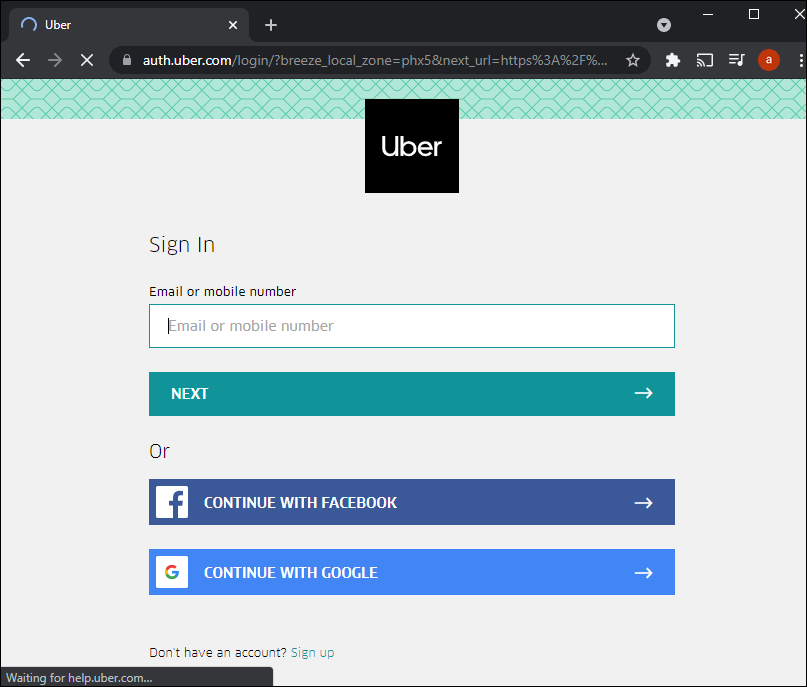Continue with Google
Image resolution: width=807 pixels, height=687 pixels.
(x=412, y=572)
